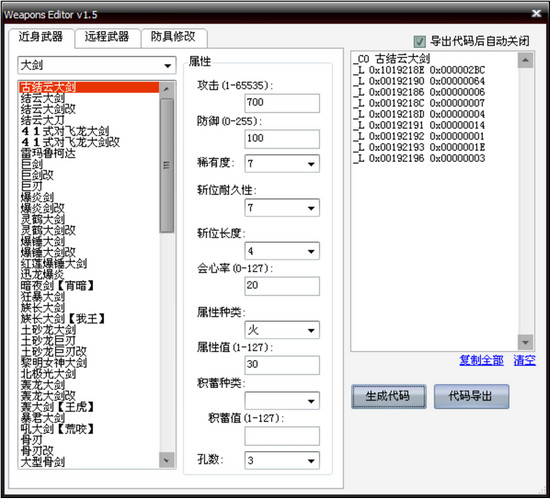Open the empty 积蓄种类 dropdown
Screen dimensions: 550x499
(x=282, y=401)
